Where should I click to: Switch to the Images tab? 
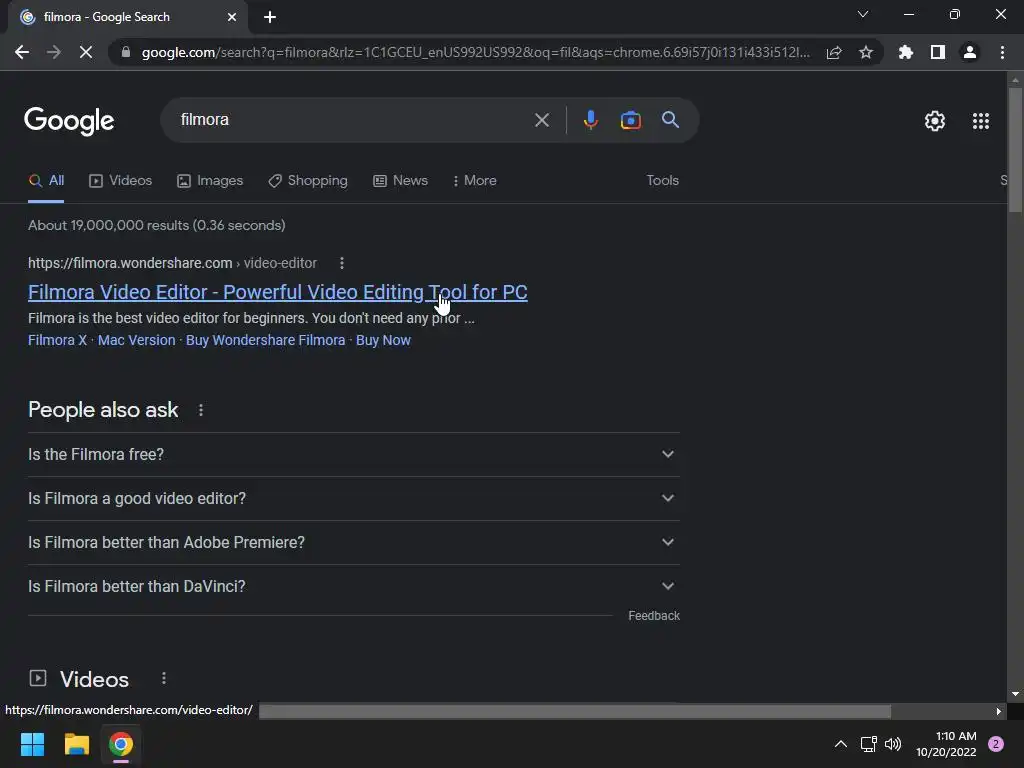click(210, 181)
